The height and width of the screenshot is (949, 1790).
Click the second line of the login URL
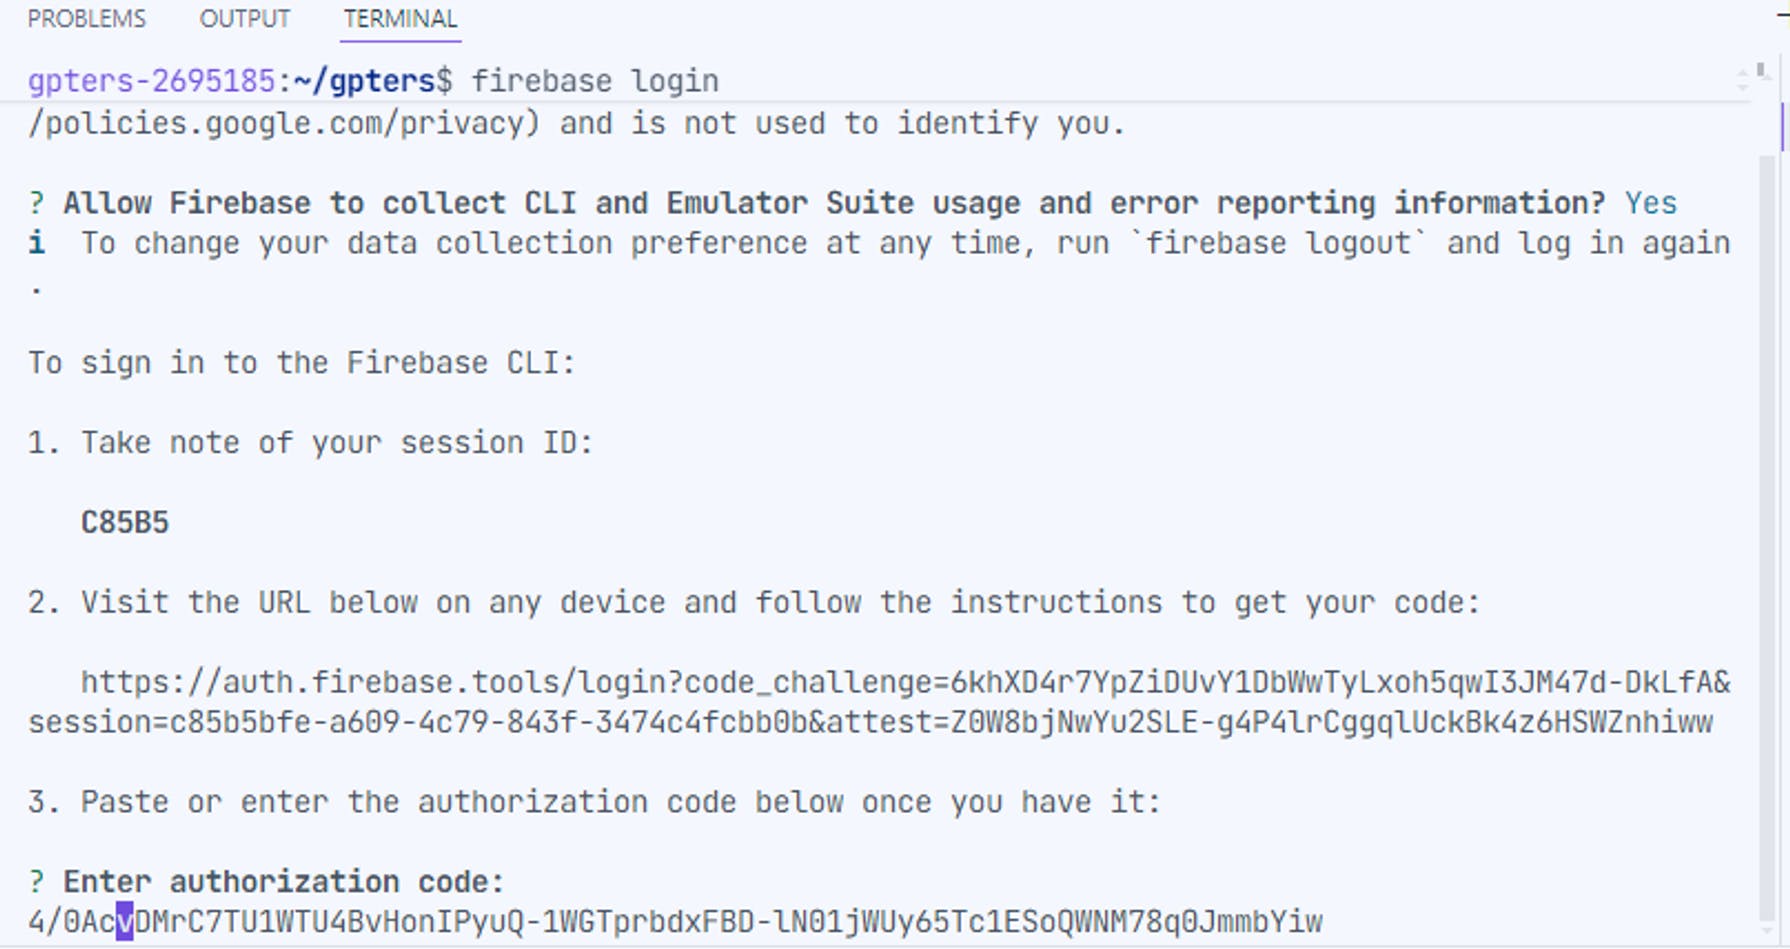[x=870, y=723]
